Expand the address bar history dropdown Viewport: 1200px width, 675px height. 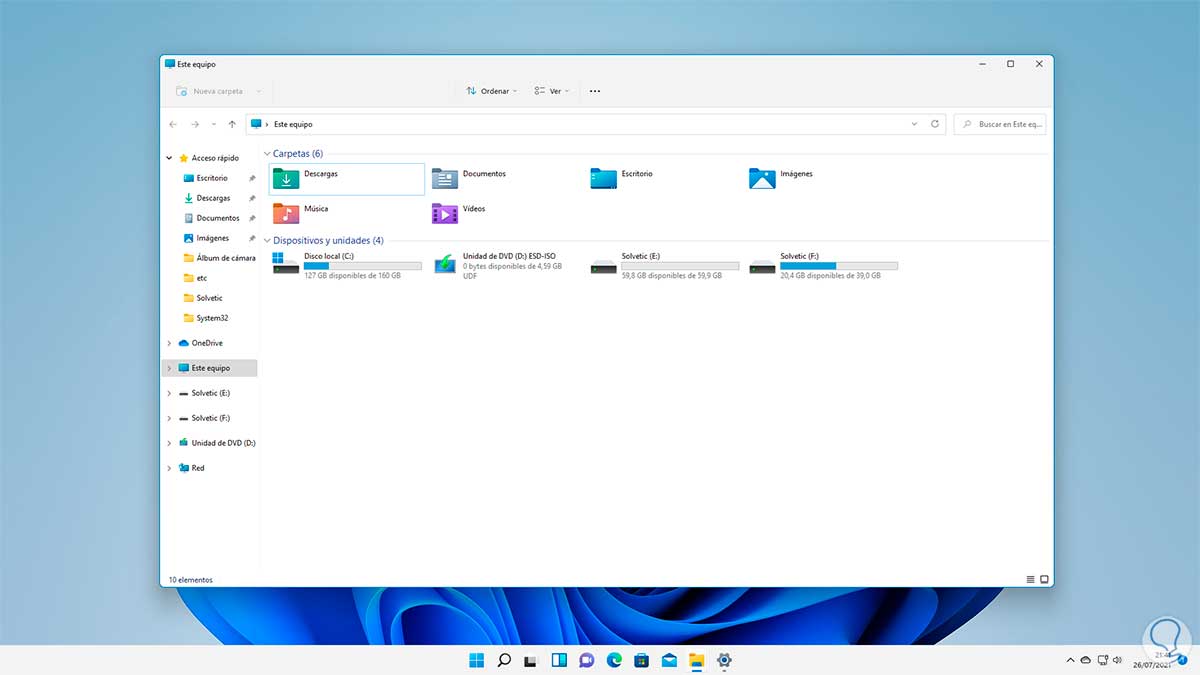click(914, 124)
